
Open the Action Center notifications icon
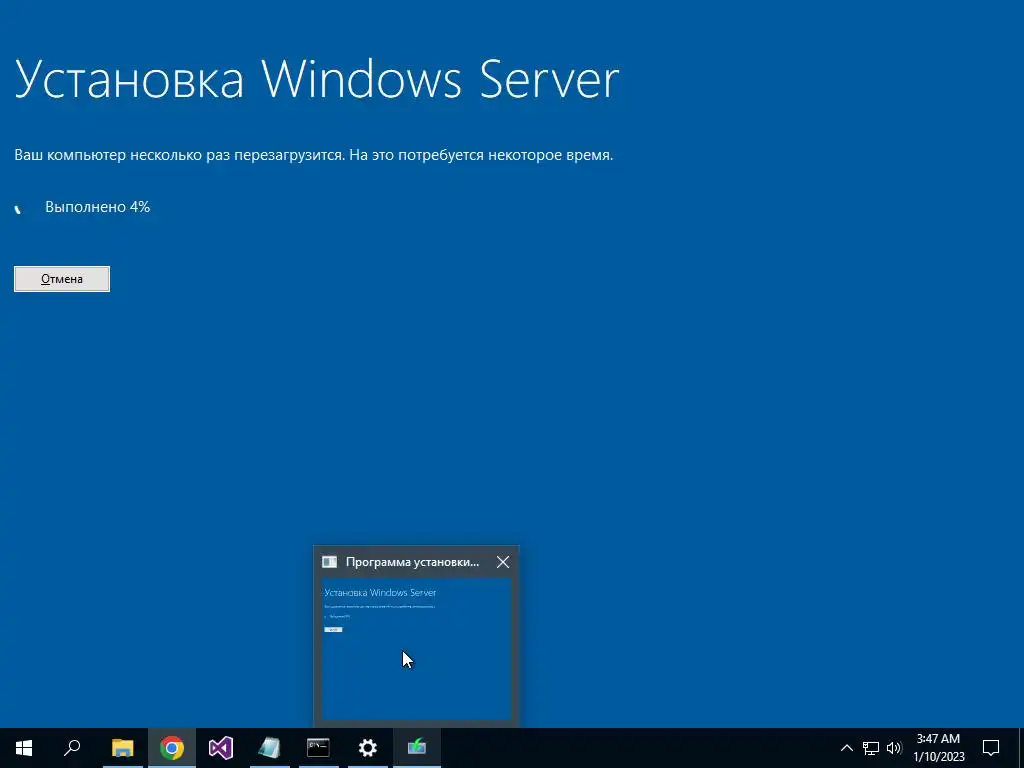[x=991, y=748]
